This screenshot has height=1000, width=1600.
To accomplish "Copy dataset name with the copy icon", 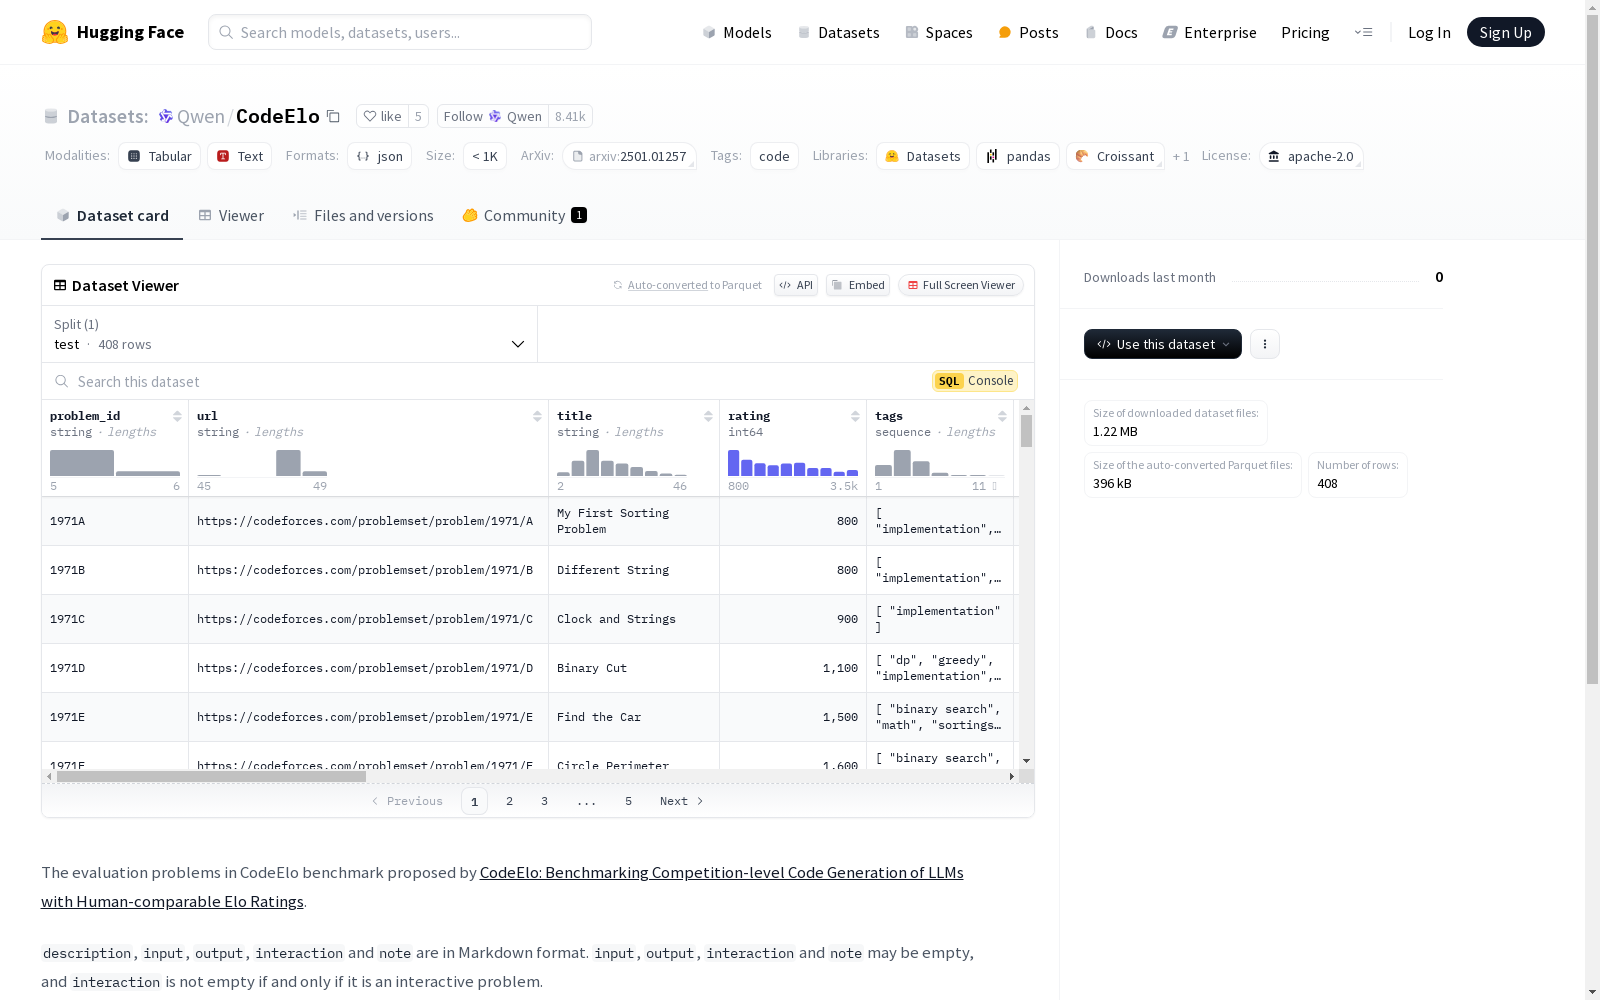I will tap(334, 116).
